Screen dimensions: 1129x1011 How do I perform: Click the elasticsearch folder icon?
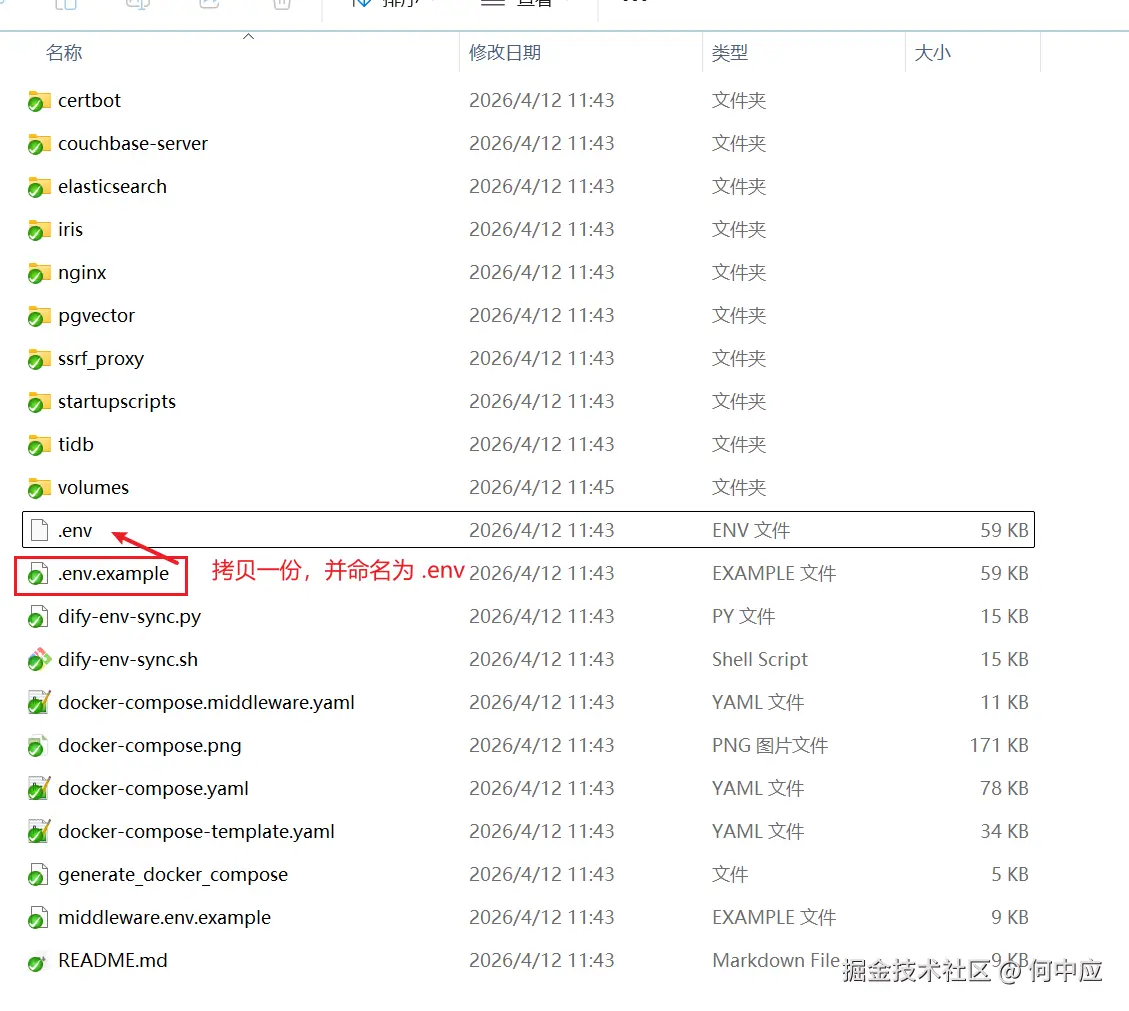pos(39,187)
